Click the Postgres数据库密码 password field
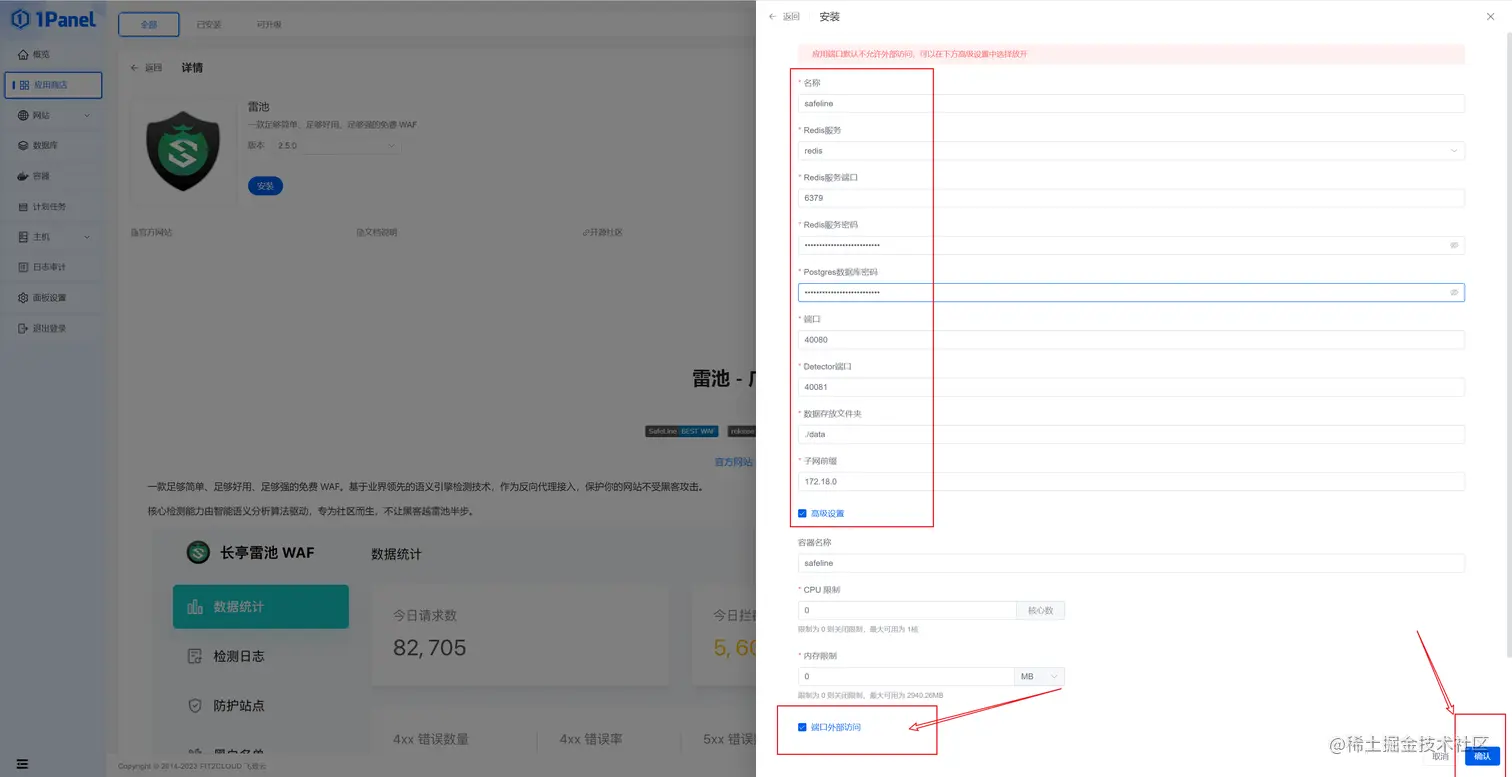1512x777 pixels. pyautogui.click(x=1131, y=292)
